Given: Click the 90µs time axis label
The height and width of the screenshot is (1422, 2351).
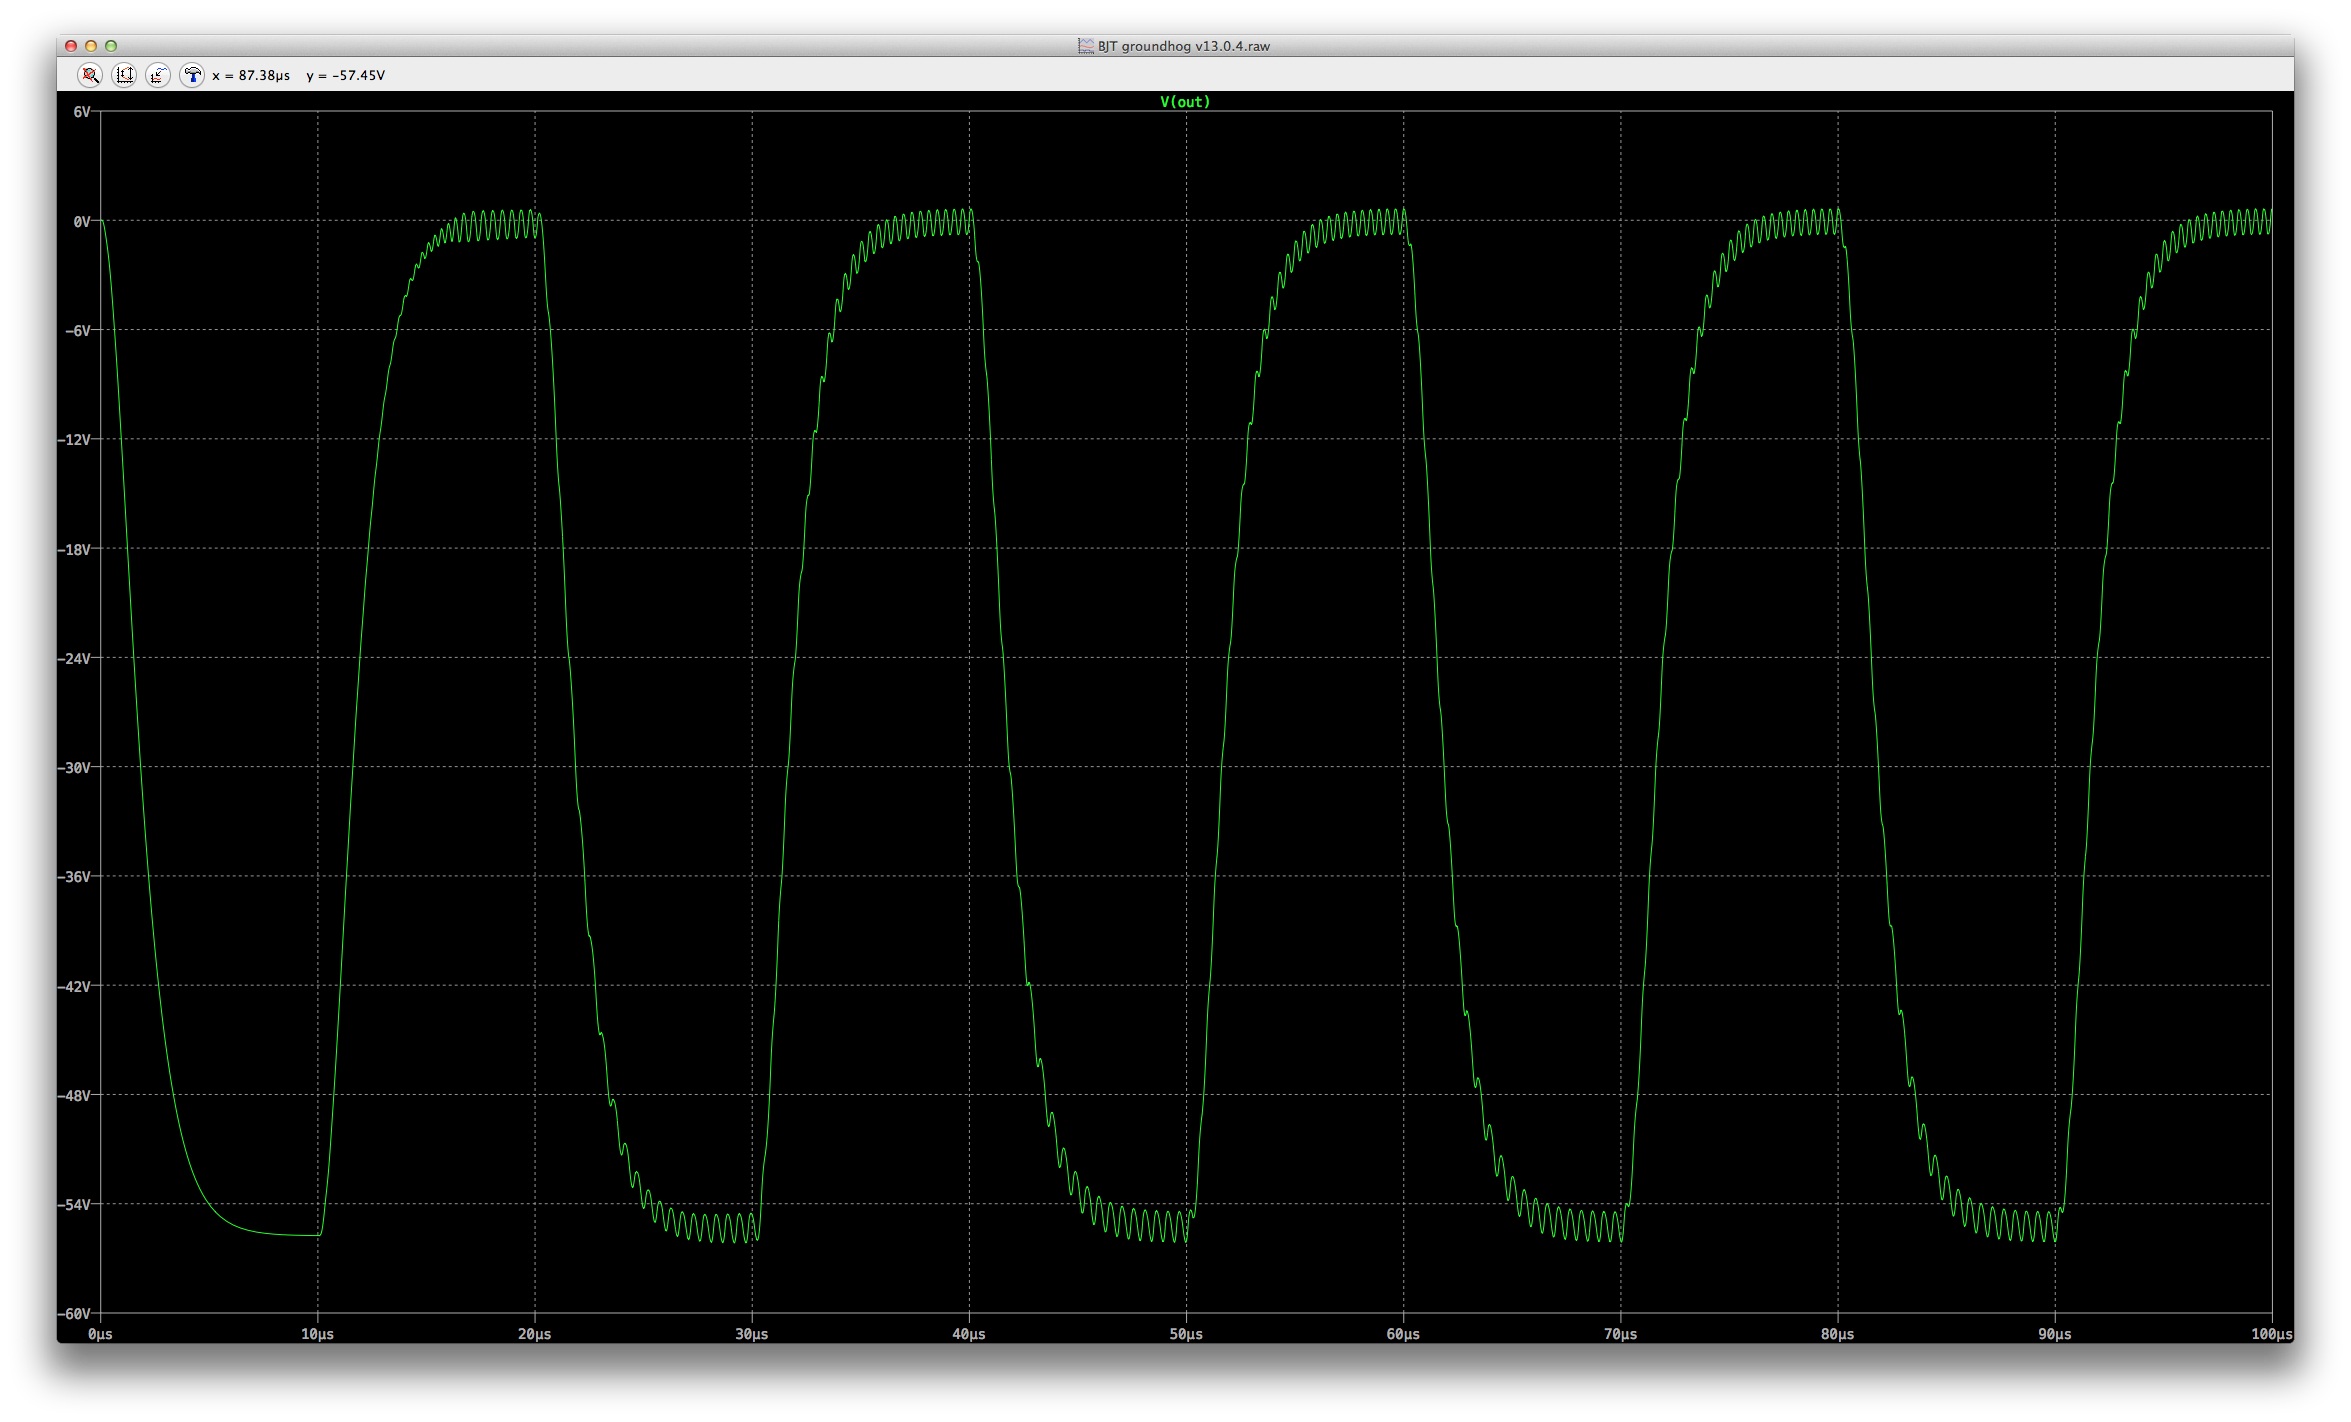Looking at the screenshot, I should point(2055,1334).
